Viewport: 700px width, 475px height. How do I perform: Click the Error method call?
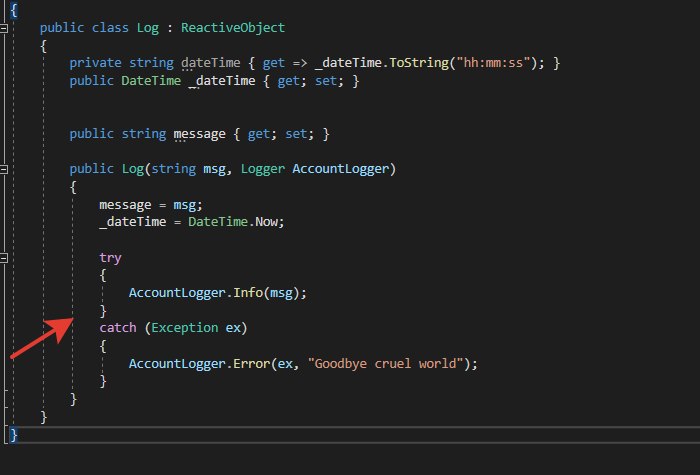pos(251,364)
